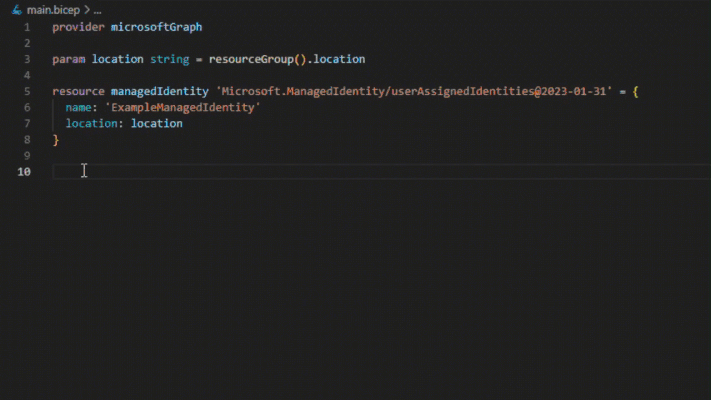This screenshot has width=711, height=400.
Task: Click the 'string' type on line 3
Action: tap(170, 59)
